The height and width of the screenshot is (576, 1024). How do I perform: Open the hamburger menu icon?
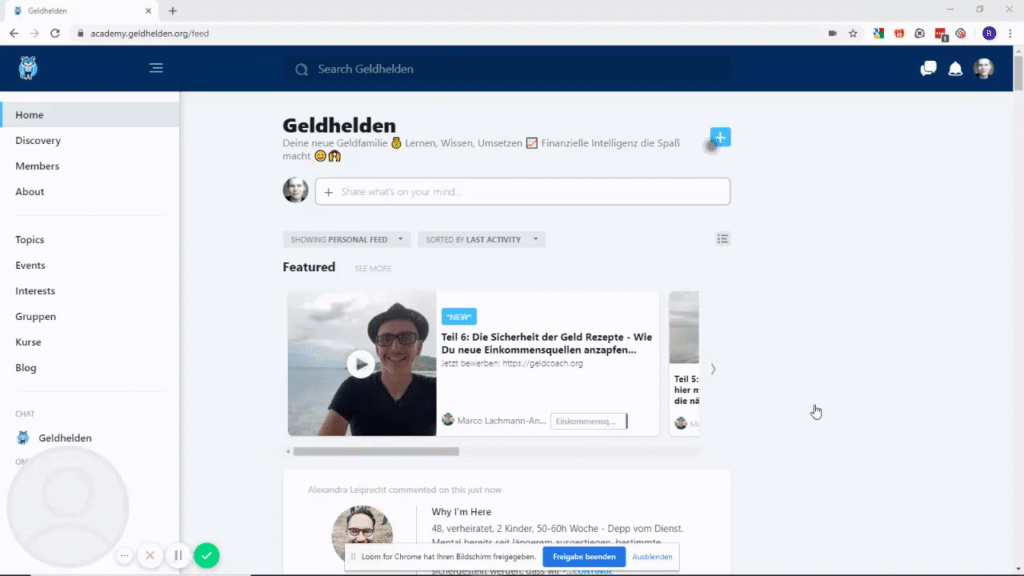click(x=156, y=68)
